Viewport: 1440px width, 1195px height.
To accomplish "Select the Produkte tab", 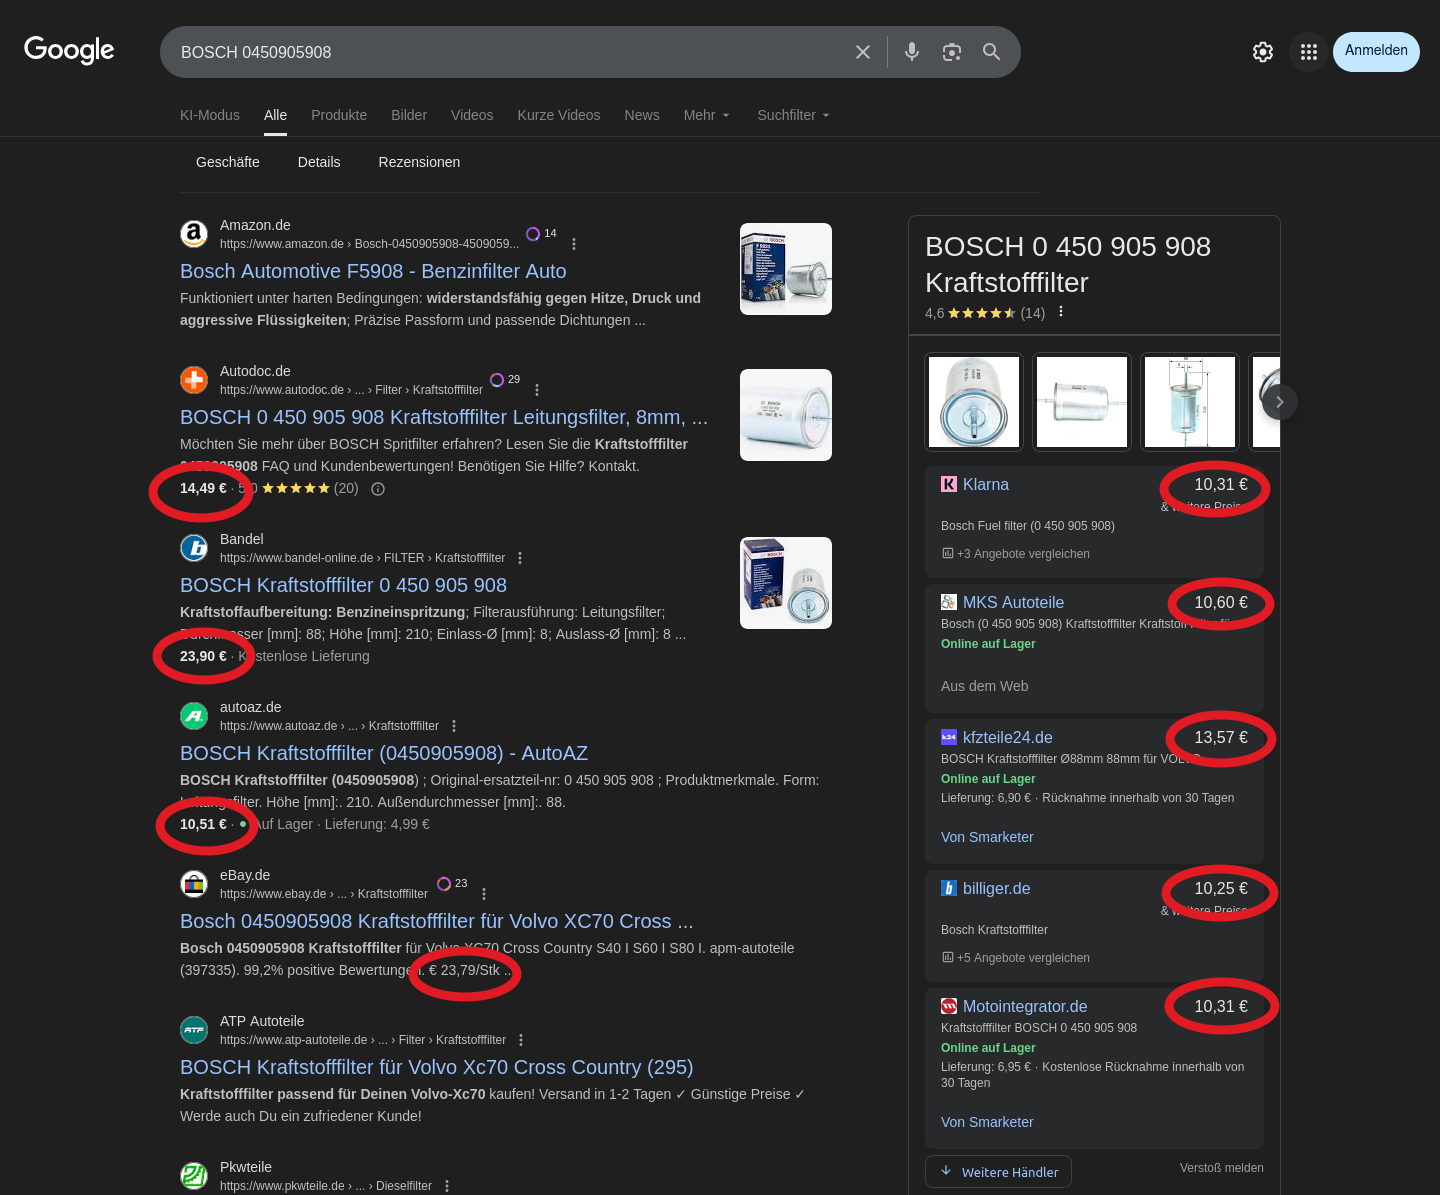I will 339,115.
